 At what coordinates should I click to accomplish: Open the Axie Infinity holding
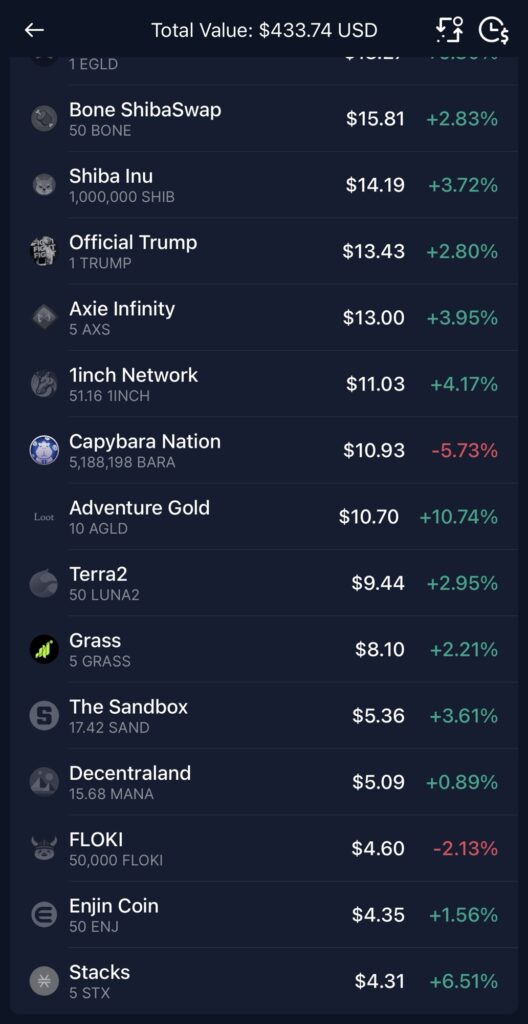[264, 317]
